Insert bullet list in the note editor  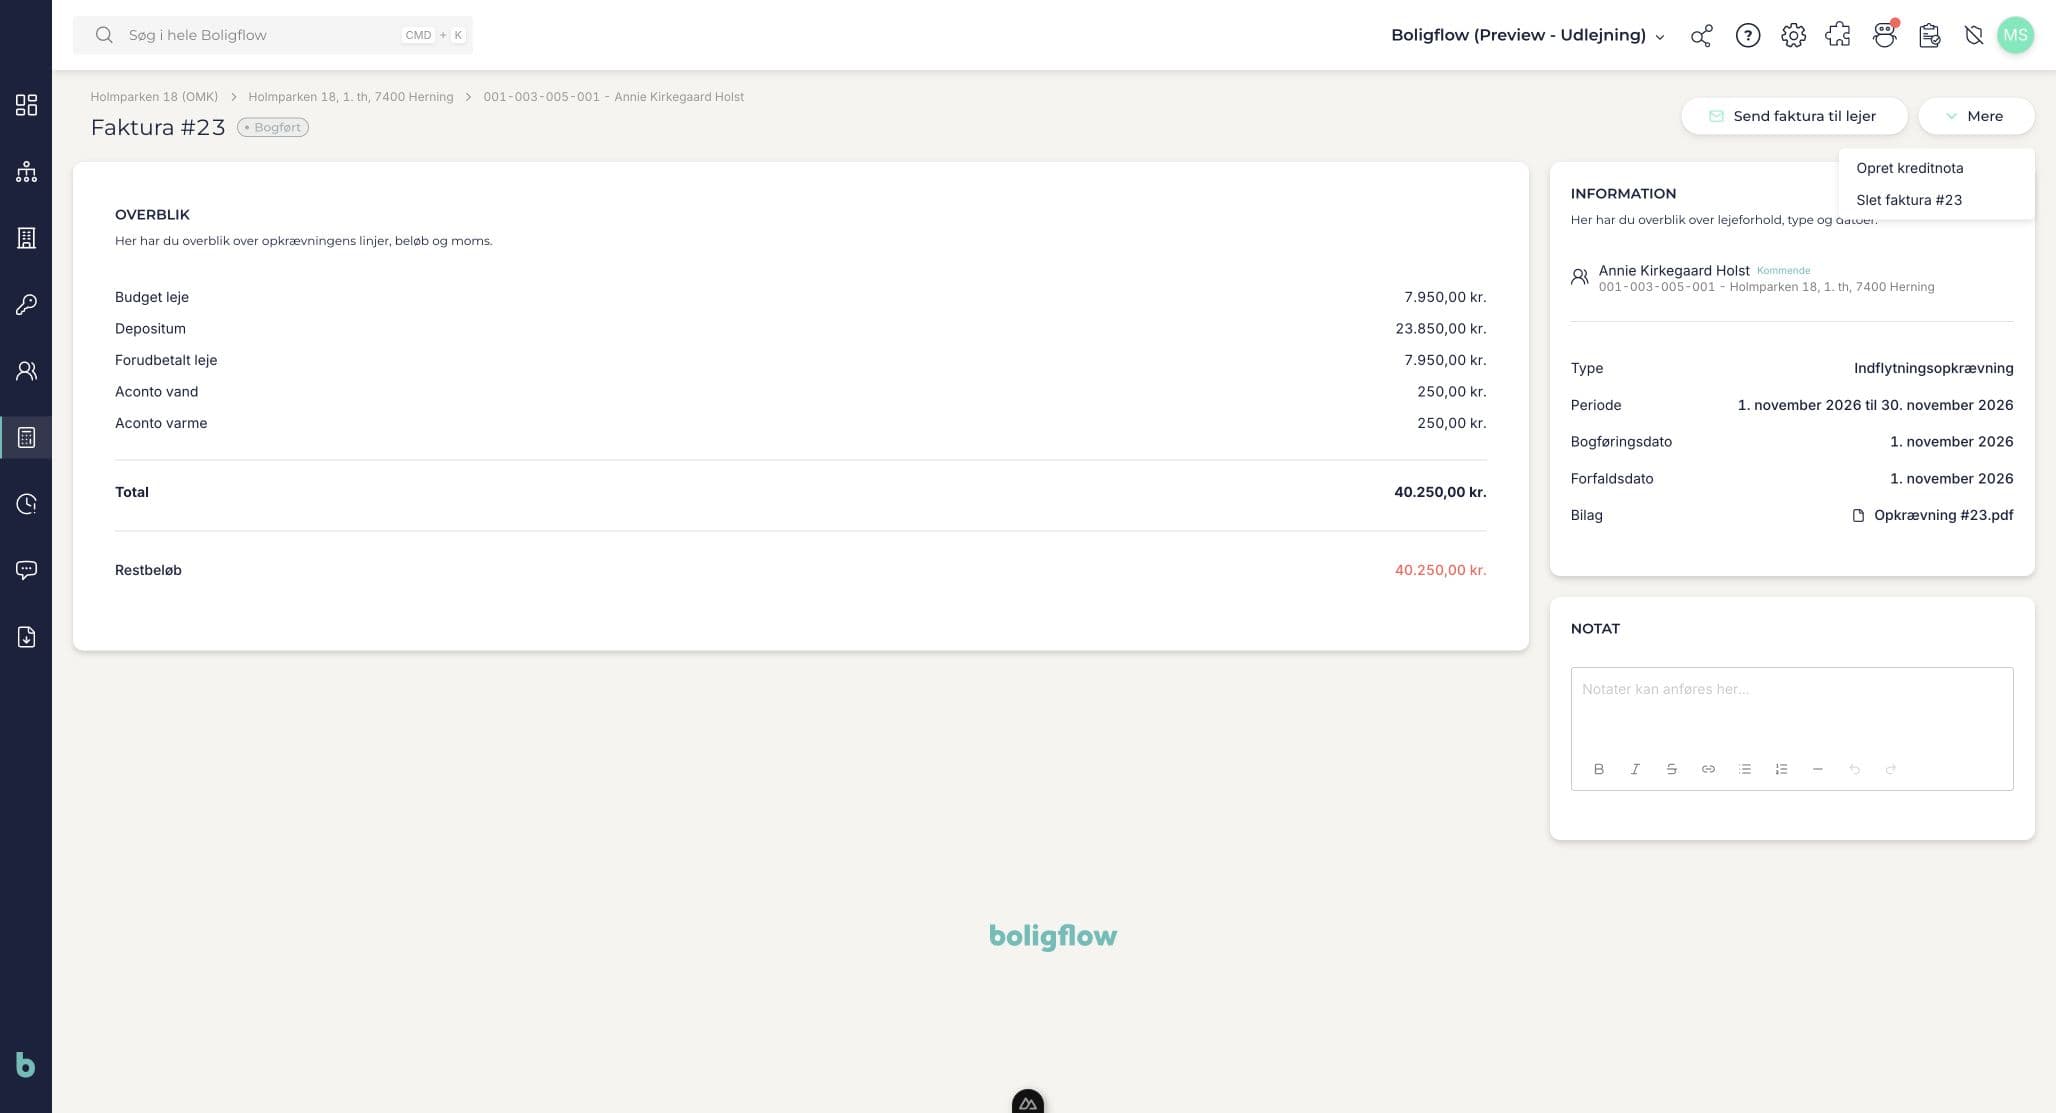click(1745, 769)
